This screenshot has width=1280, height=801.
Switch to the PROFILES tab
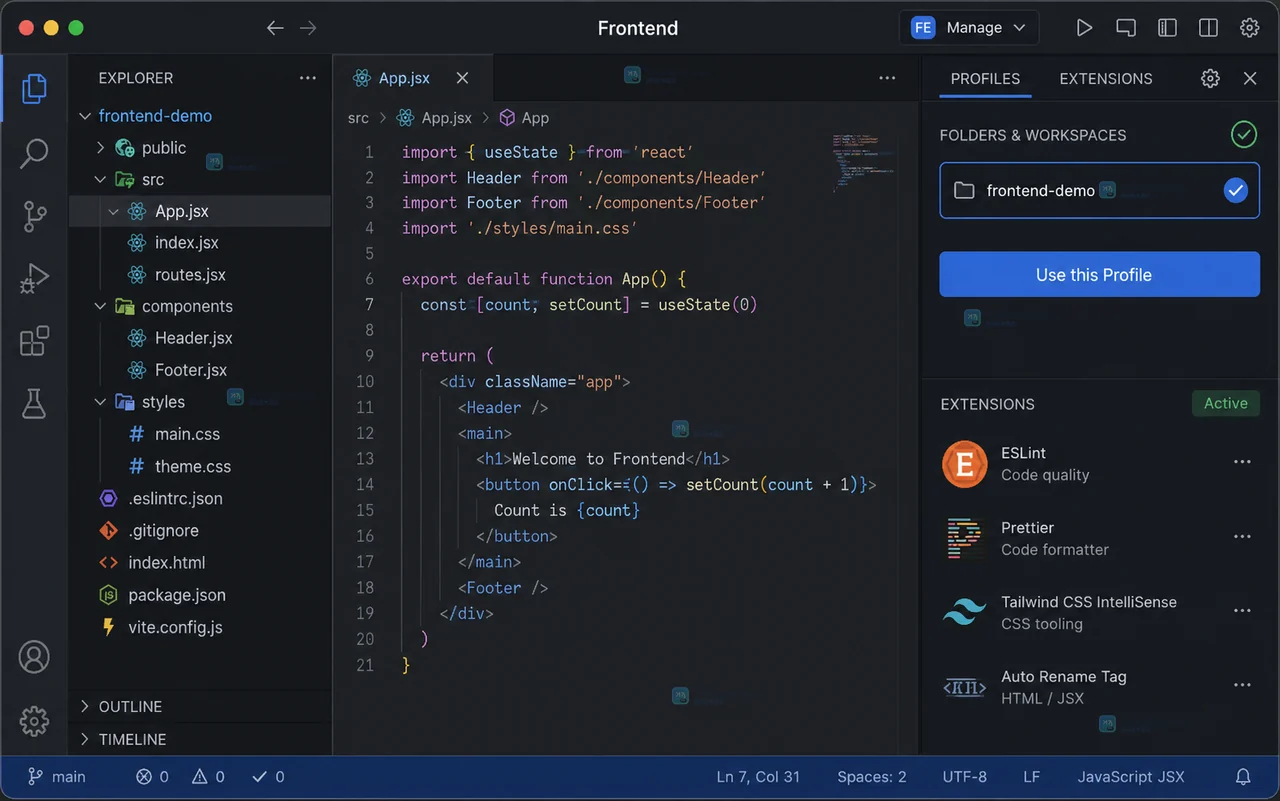click(x=985, y=79)
